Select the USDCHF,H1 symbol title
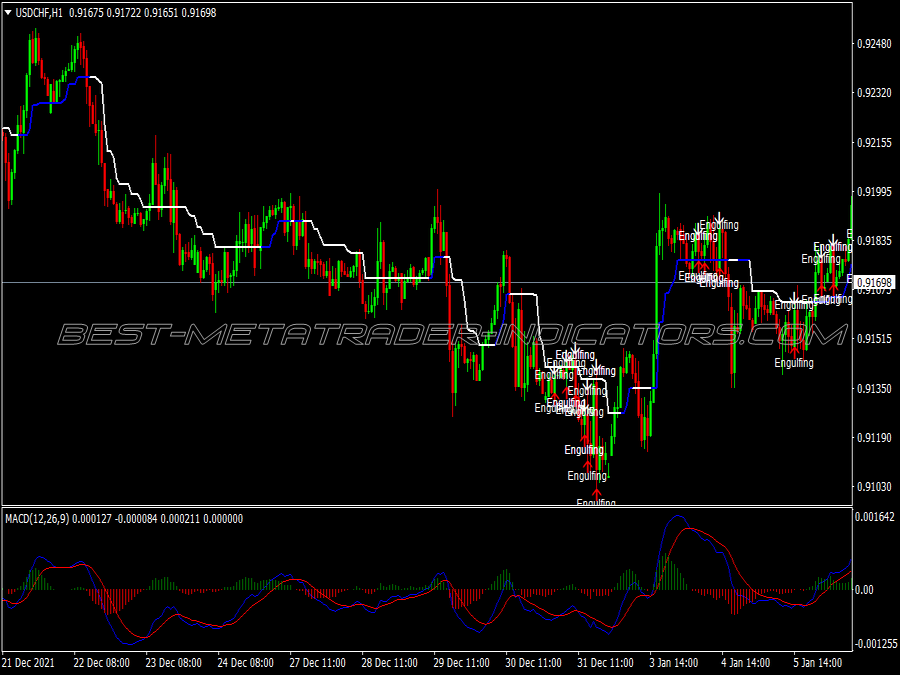Image resolution: width=900 pixels, height=675 pixels. point(38,13)
